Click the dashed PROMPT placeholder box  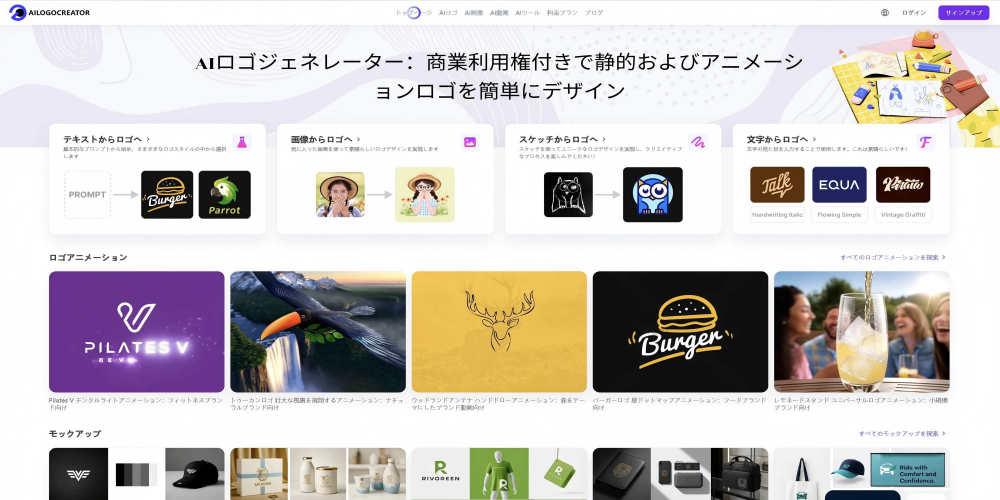point(88,195)
